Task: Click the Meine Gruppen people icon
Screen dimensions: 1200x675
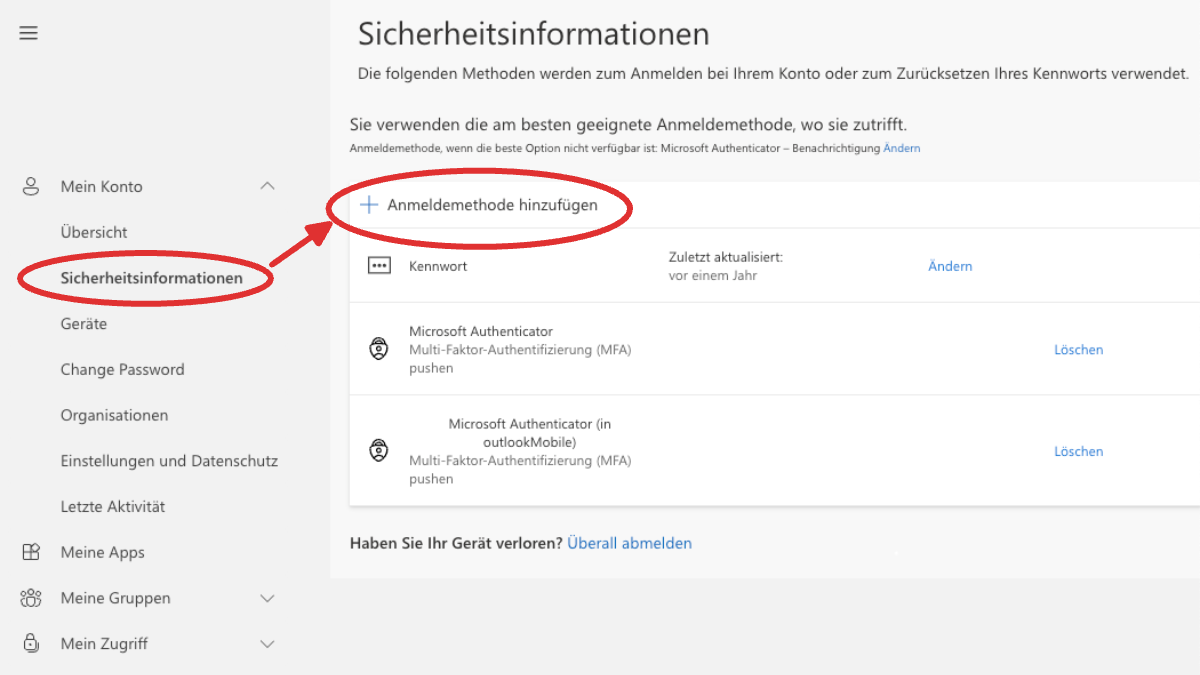Action: click(31, 598)
